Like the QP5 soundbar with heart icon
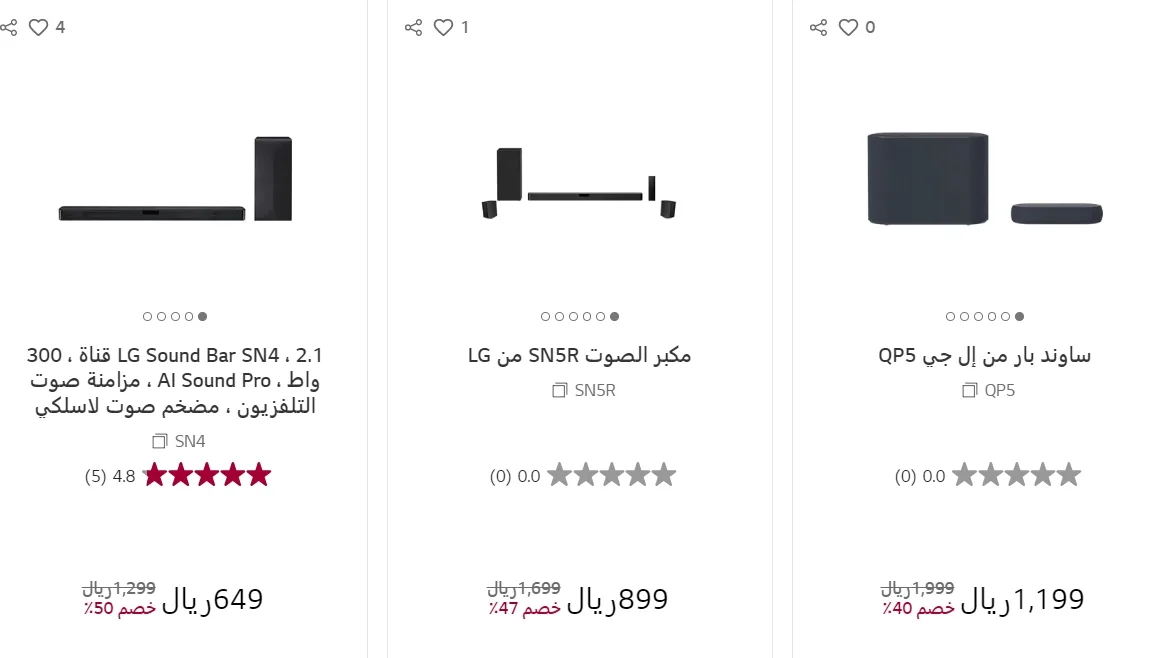Viewport: 1168px width, 658px height. 848,28
